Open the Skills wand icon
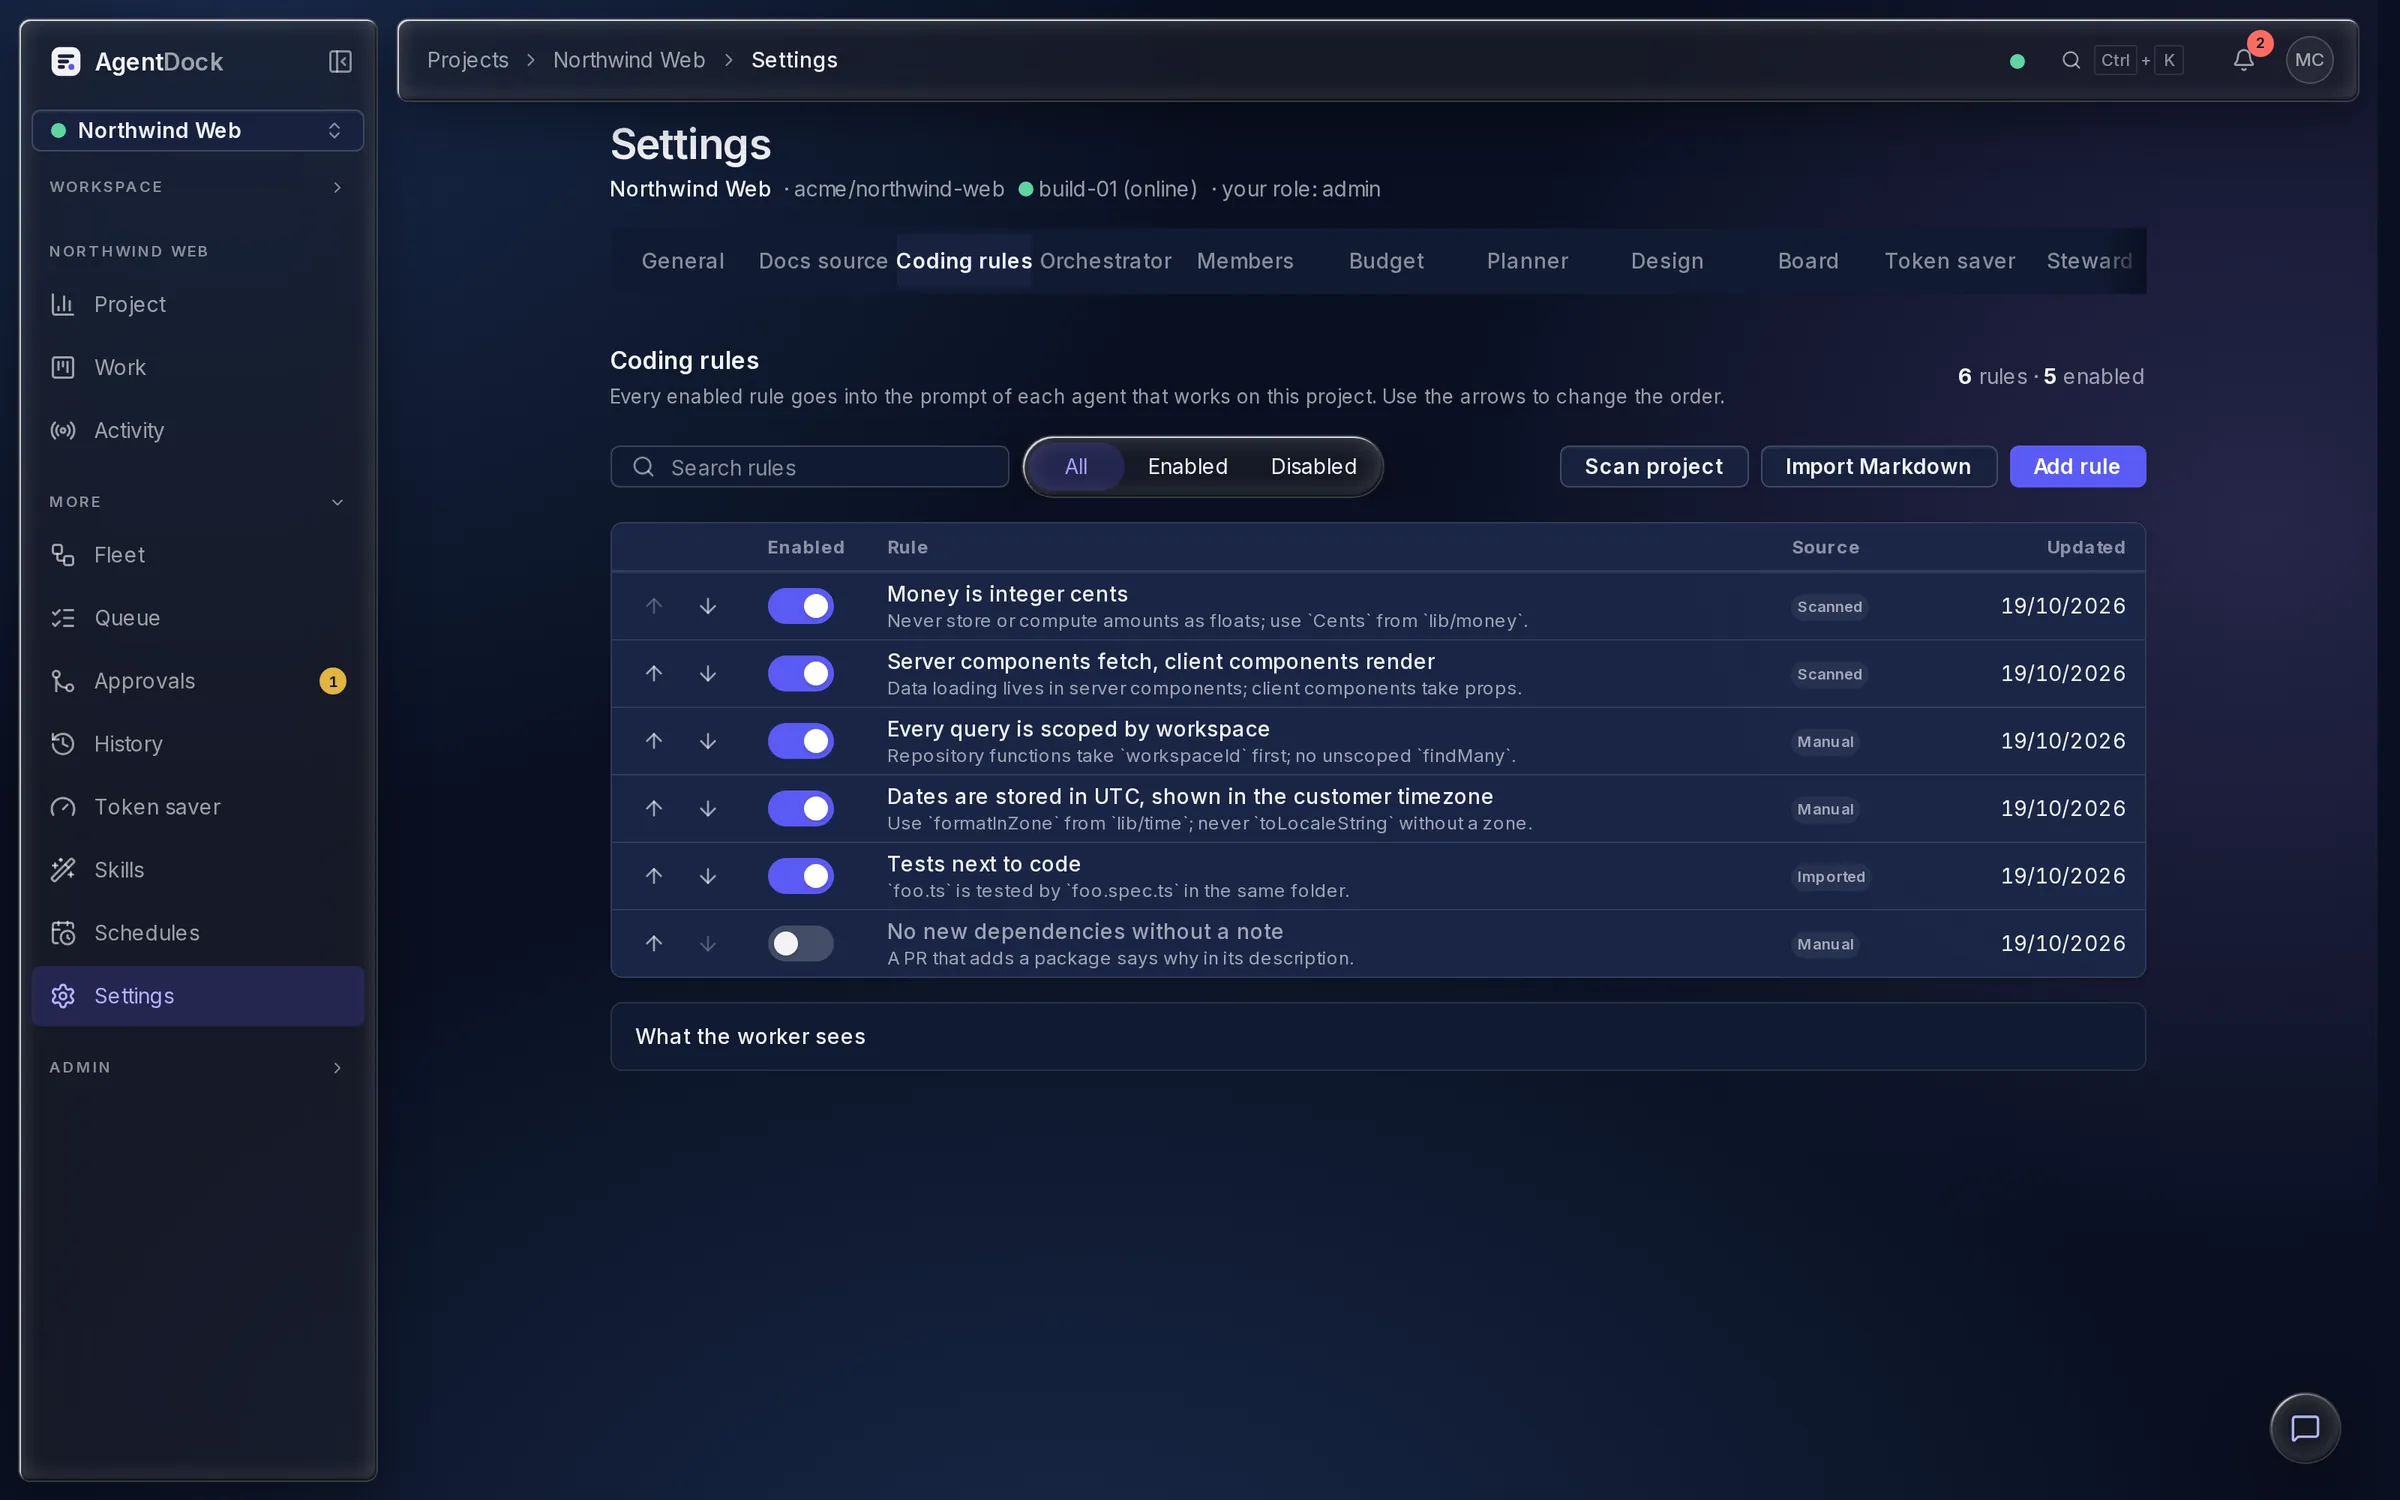 pos(63,870)
